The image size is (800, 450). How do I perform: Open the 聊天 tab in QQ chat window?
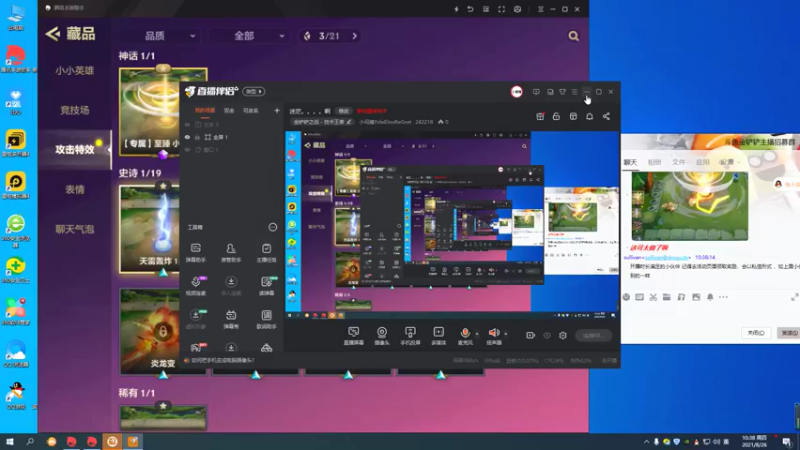tap(630, 162)
